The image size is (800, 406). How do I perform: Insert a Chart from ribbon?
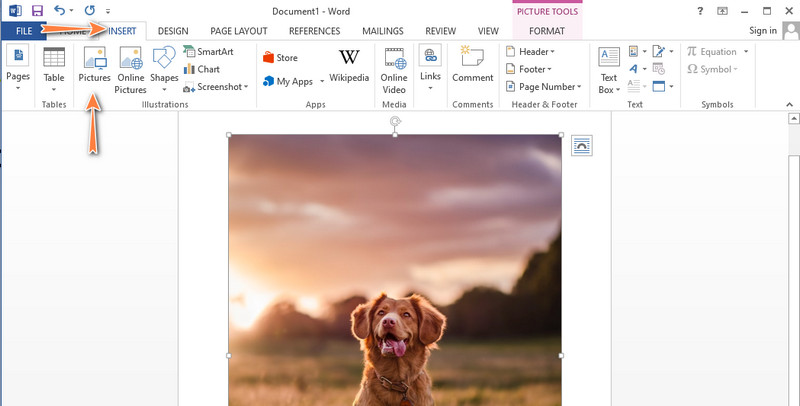pos(202,70)
